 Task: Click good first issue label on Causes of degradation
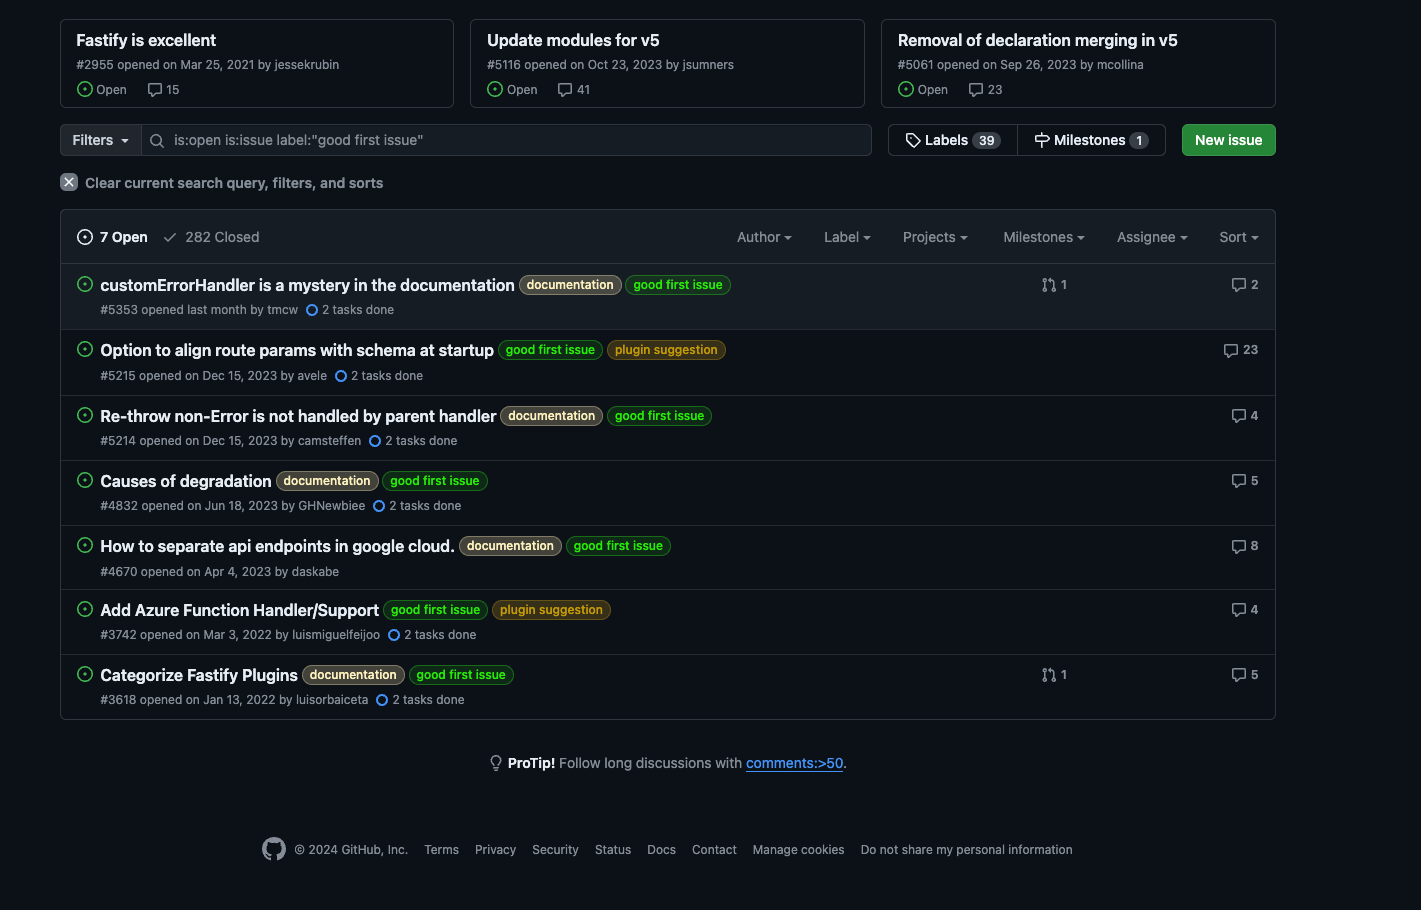435,481
